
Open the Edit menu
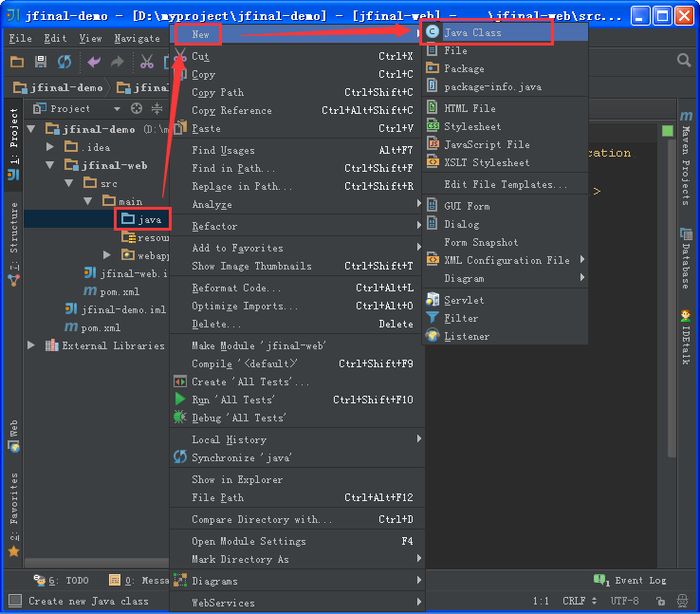(55, 38)
